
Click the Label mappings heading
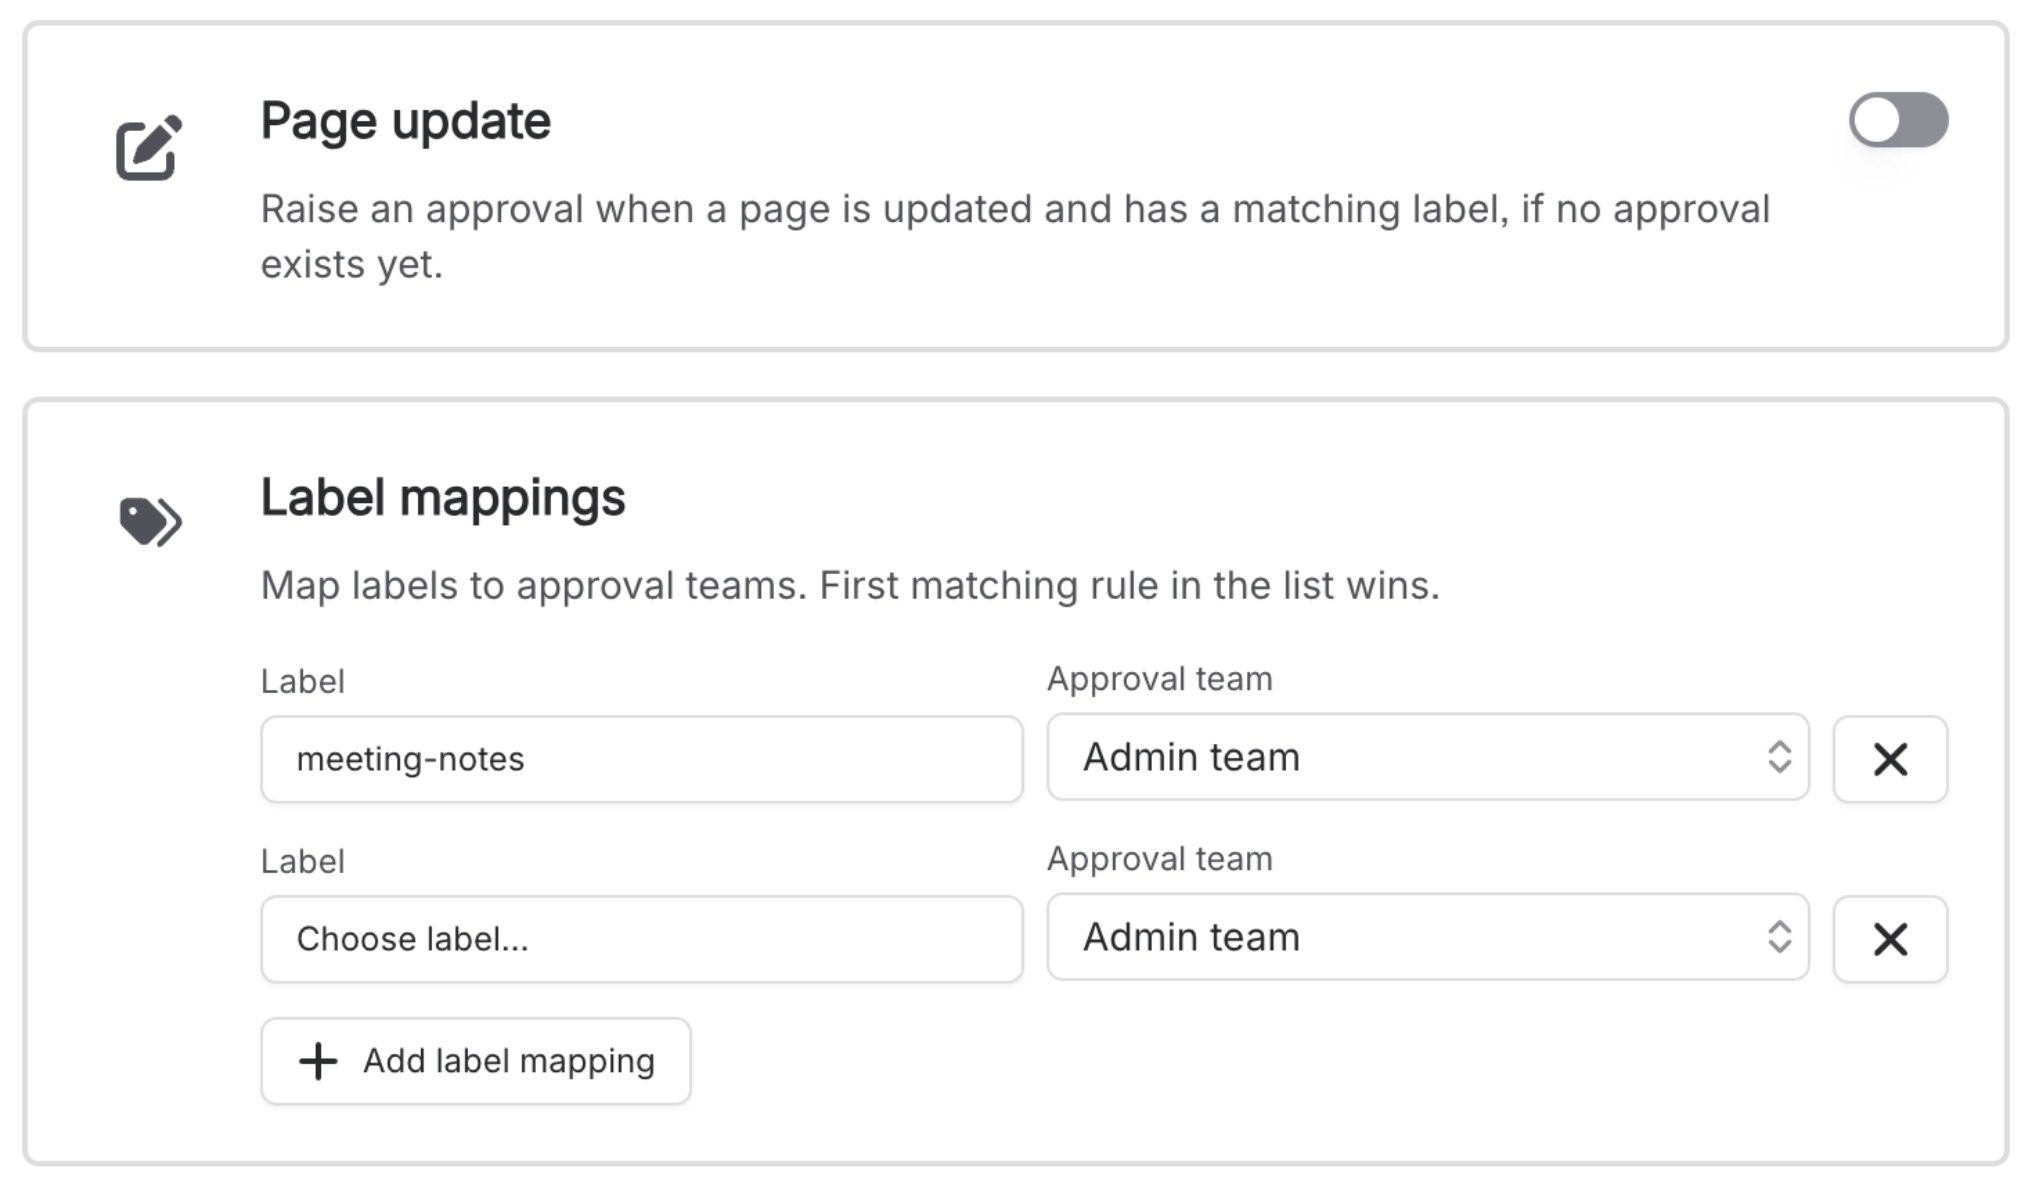pyautogui.click(x=443, y=498)
